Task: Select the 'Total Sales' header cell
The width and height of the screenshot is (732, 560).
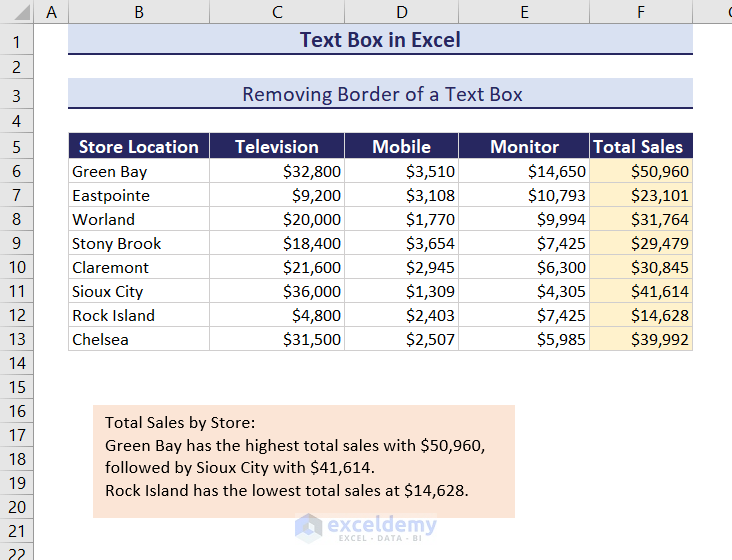Action: pos(640,147)
